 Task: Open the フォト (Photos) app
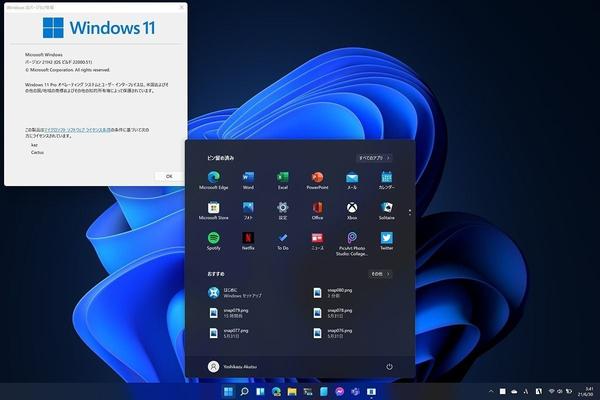pos(248,211)
